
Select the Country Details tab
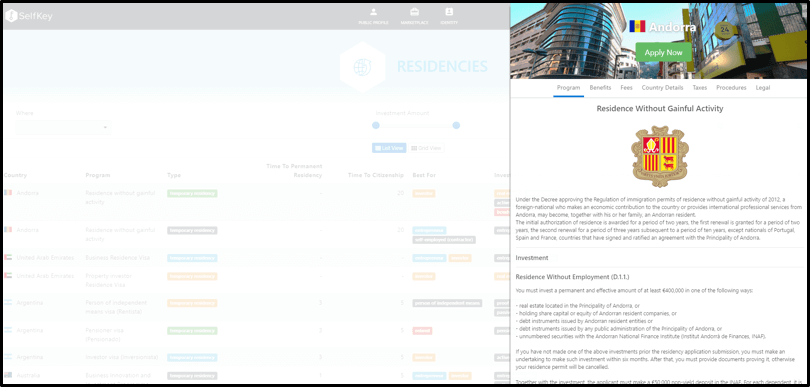[662, 88]
